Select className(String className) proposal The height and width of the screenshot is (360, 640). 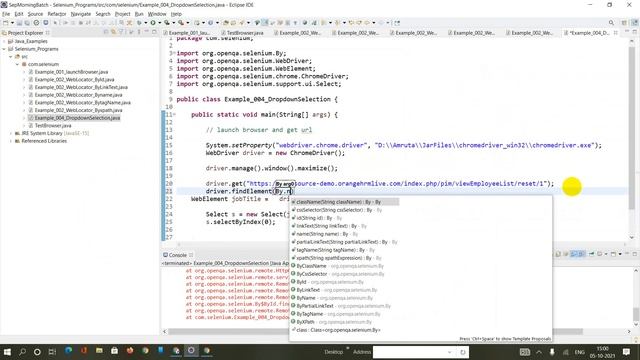344,202
